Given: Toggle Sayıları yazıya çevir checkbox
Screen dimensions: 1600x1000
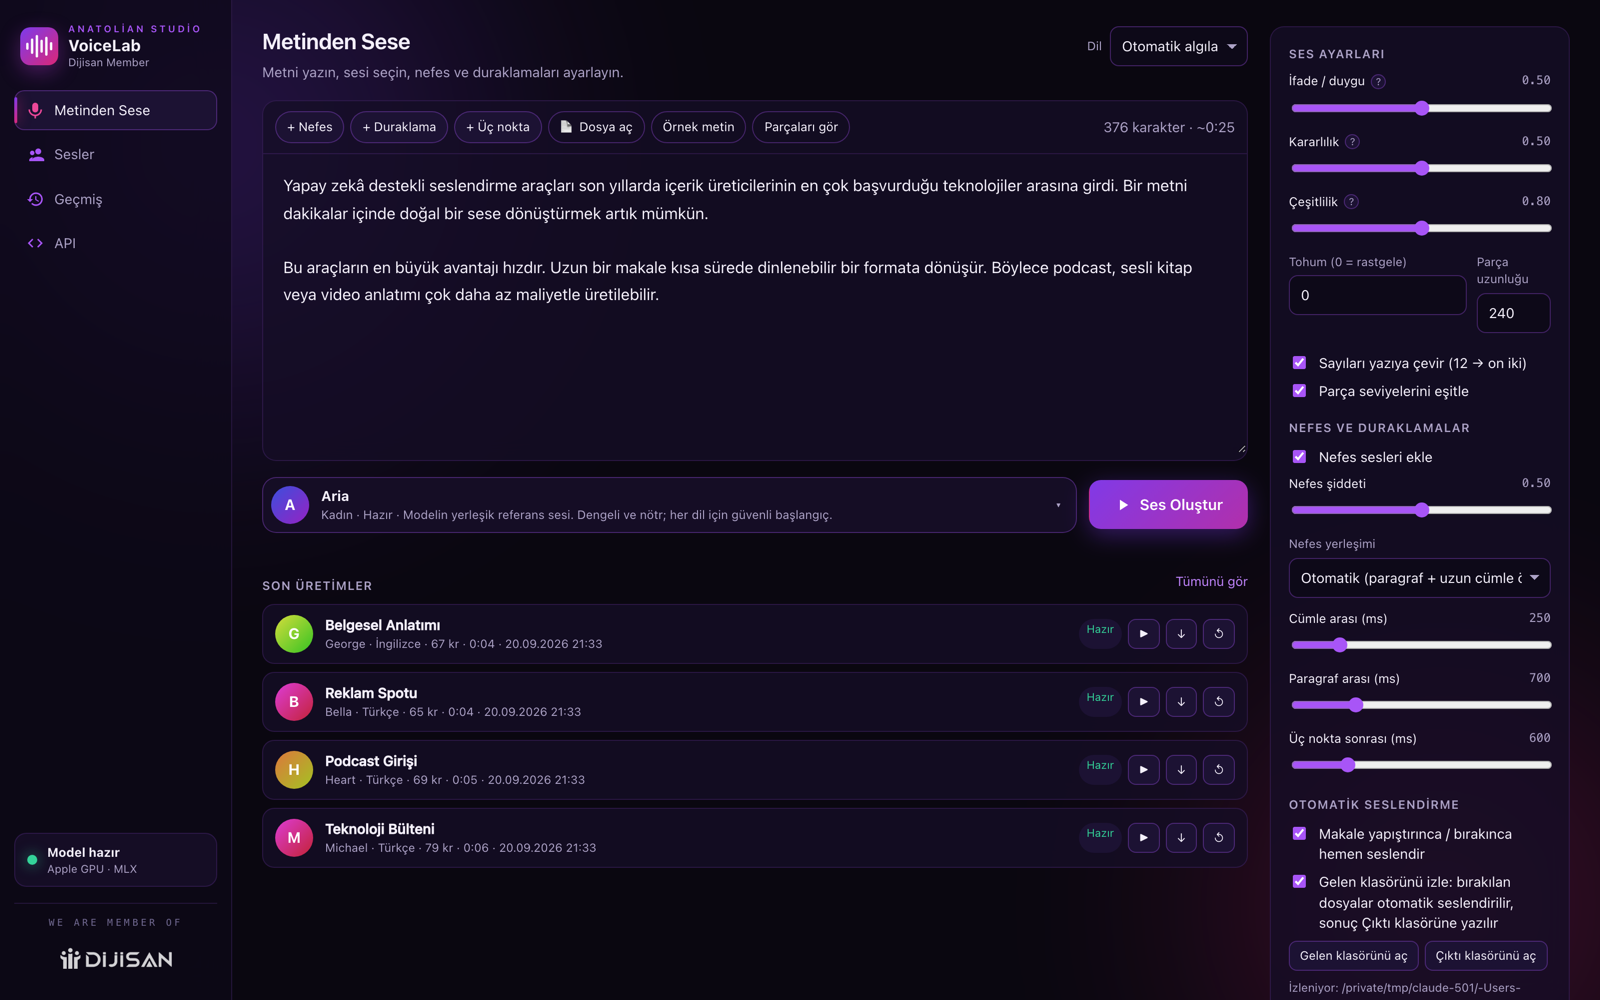Looking at the screenshot, I should [x=1299, y=363].
